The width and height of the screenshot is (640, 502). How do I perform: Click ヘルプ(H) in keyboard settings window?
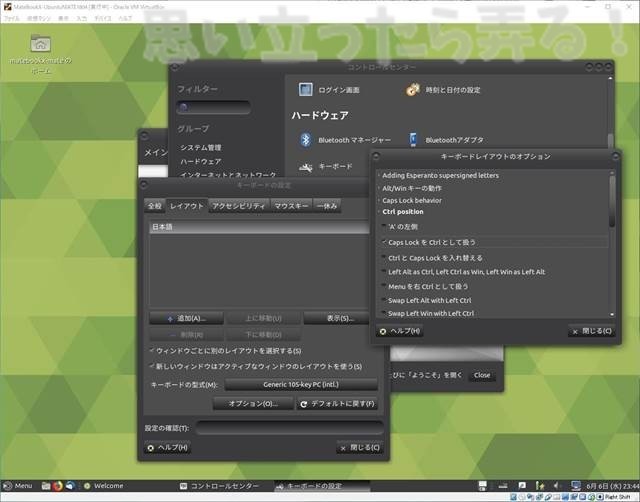tap(167, 448)
